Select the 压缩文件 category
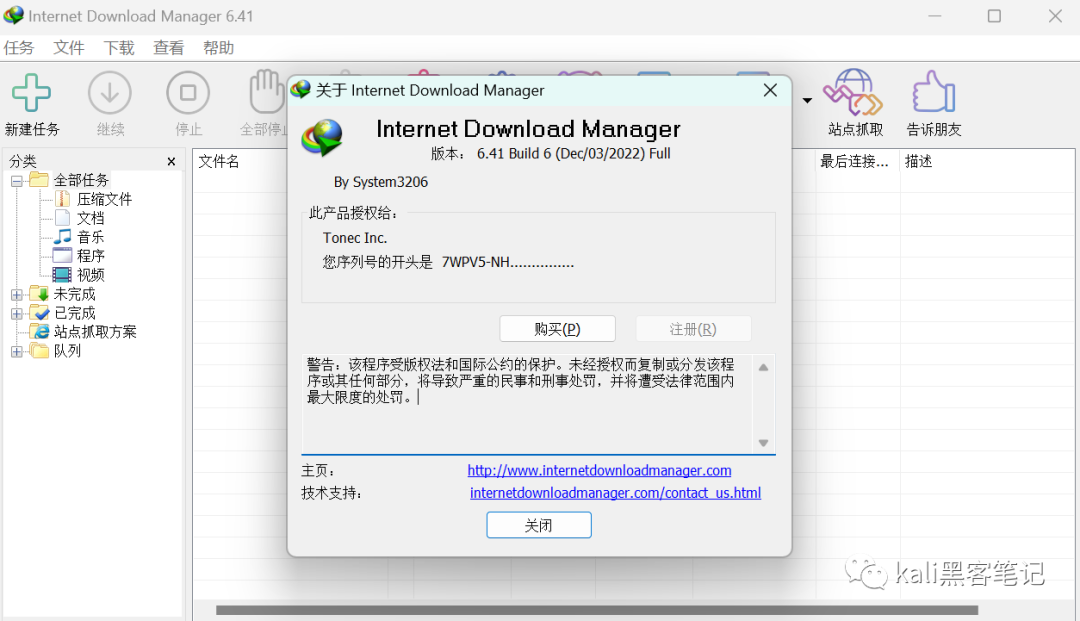 [104, 199]
